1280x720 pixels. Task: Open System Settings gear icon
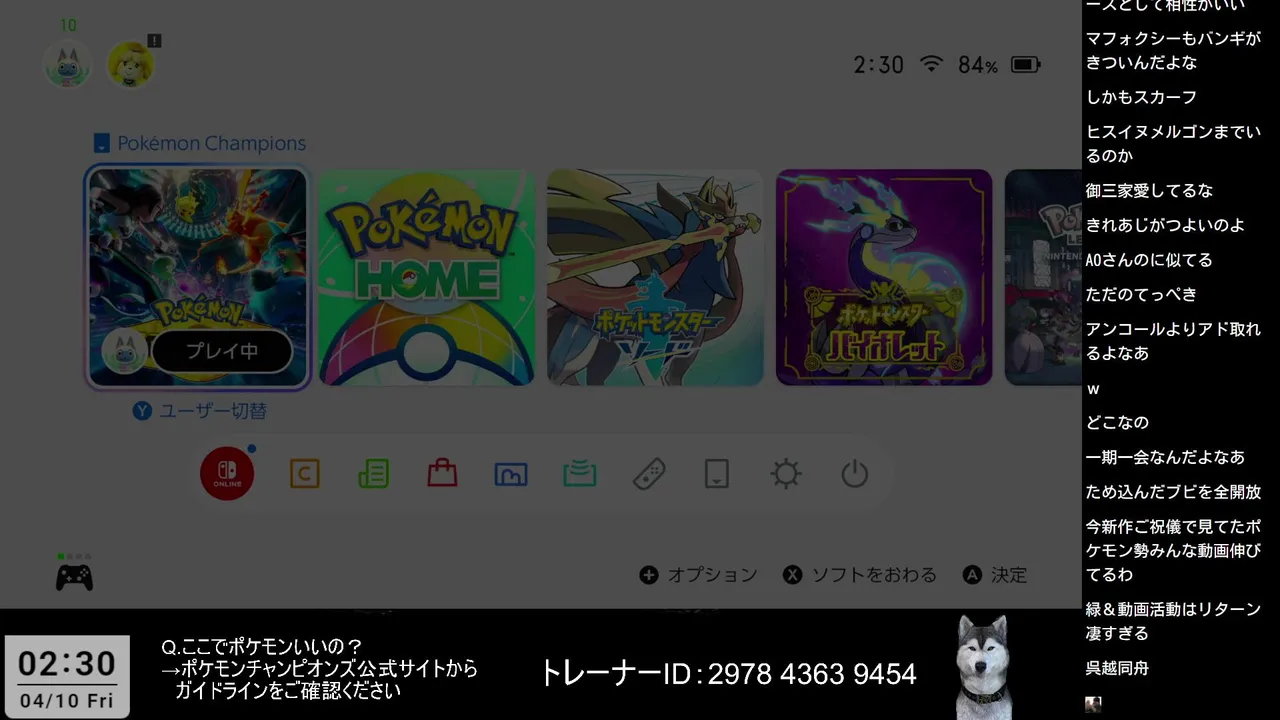pyautogui.click(x=786, y=474)
